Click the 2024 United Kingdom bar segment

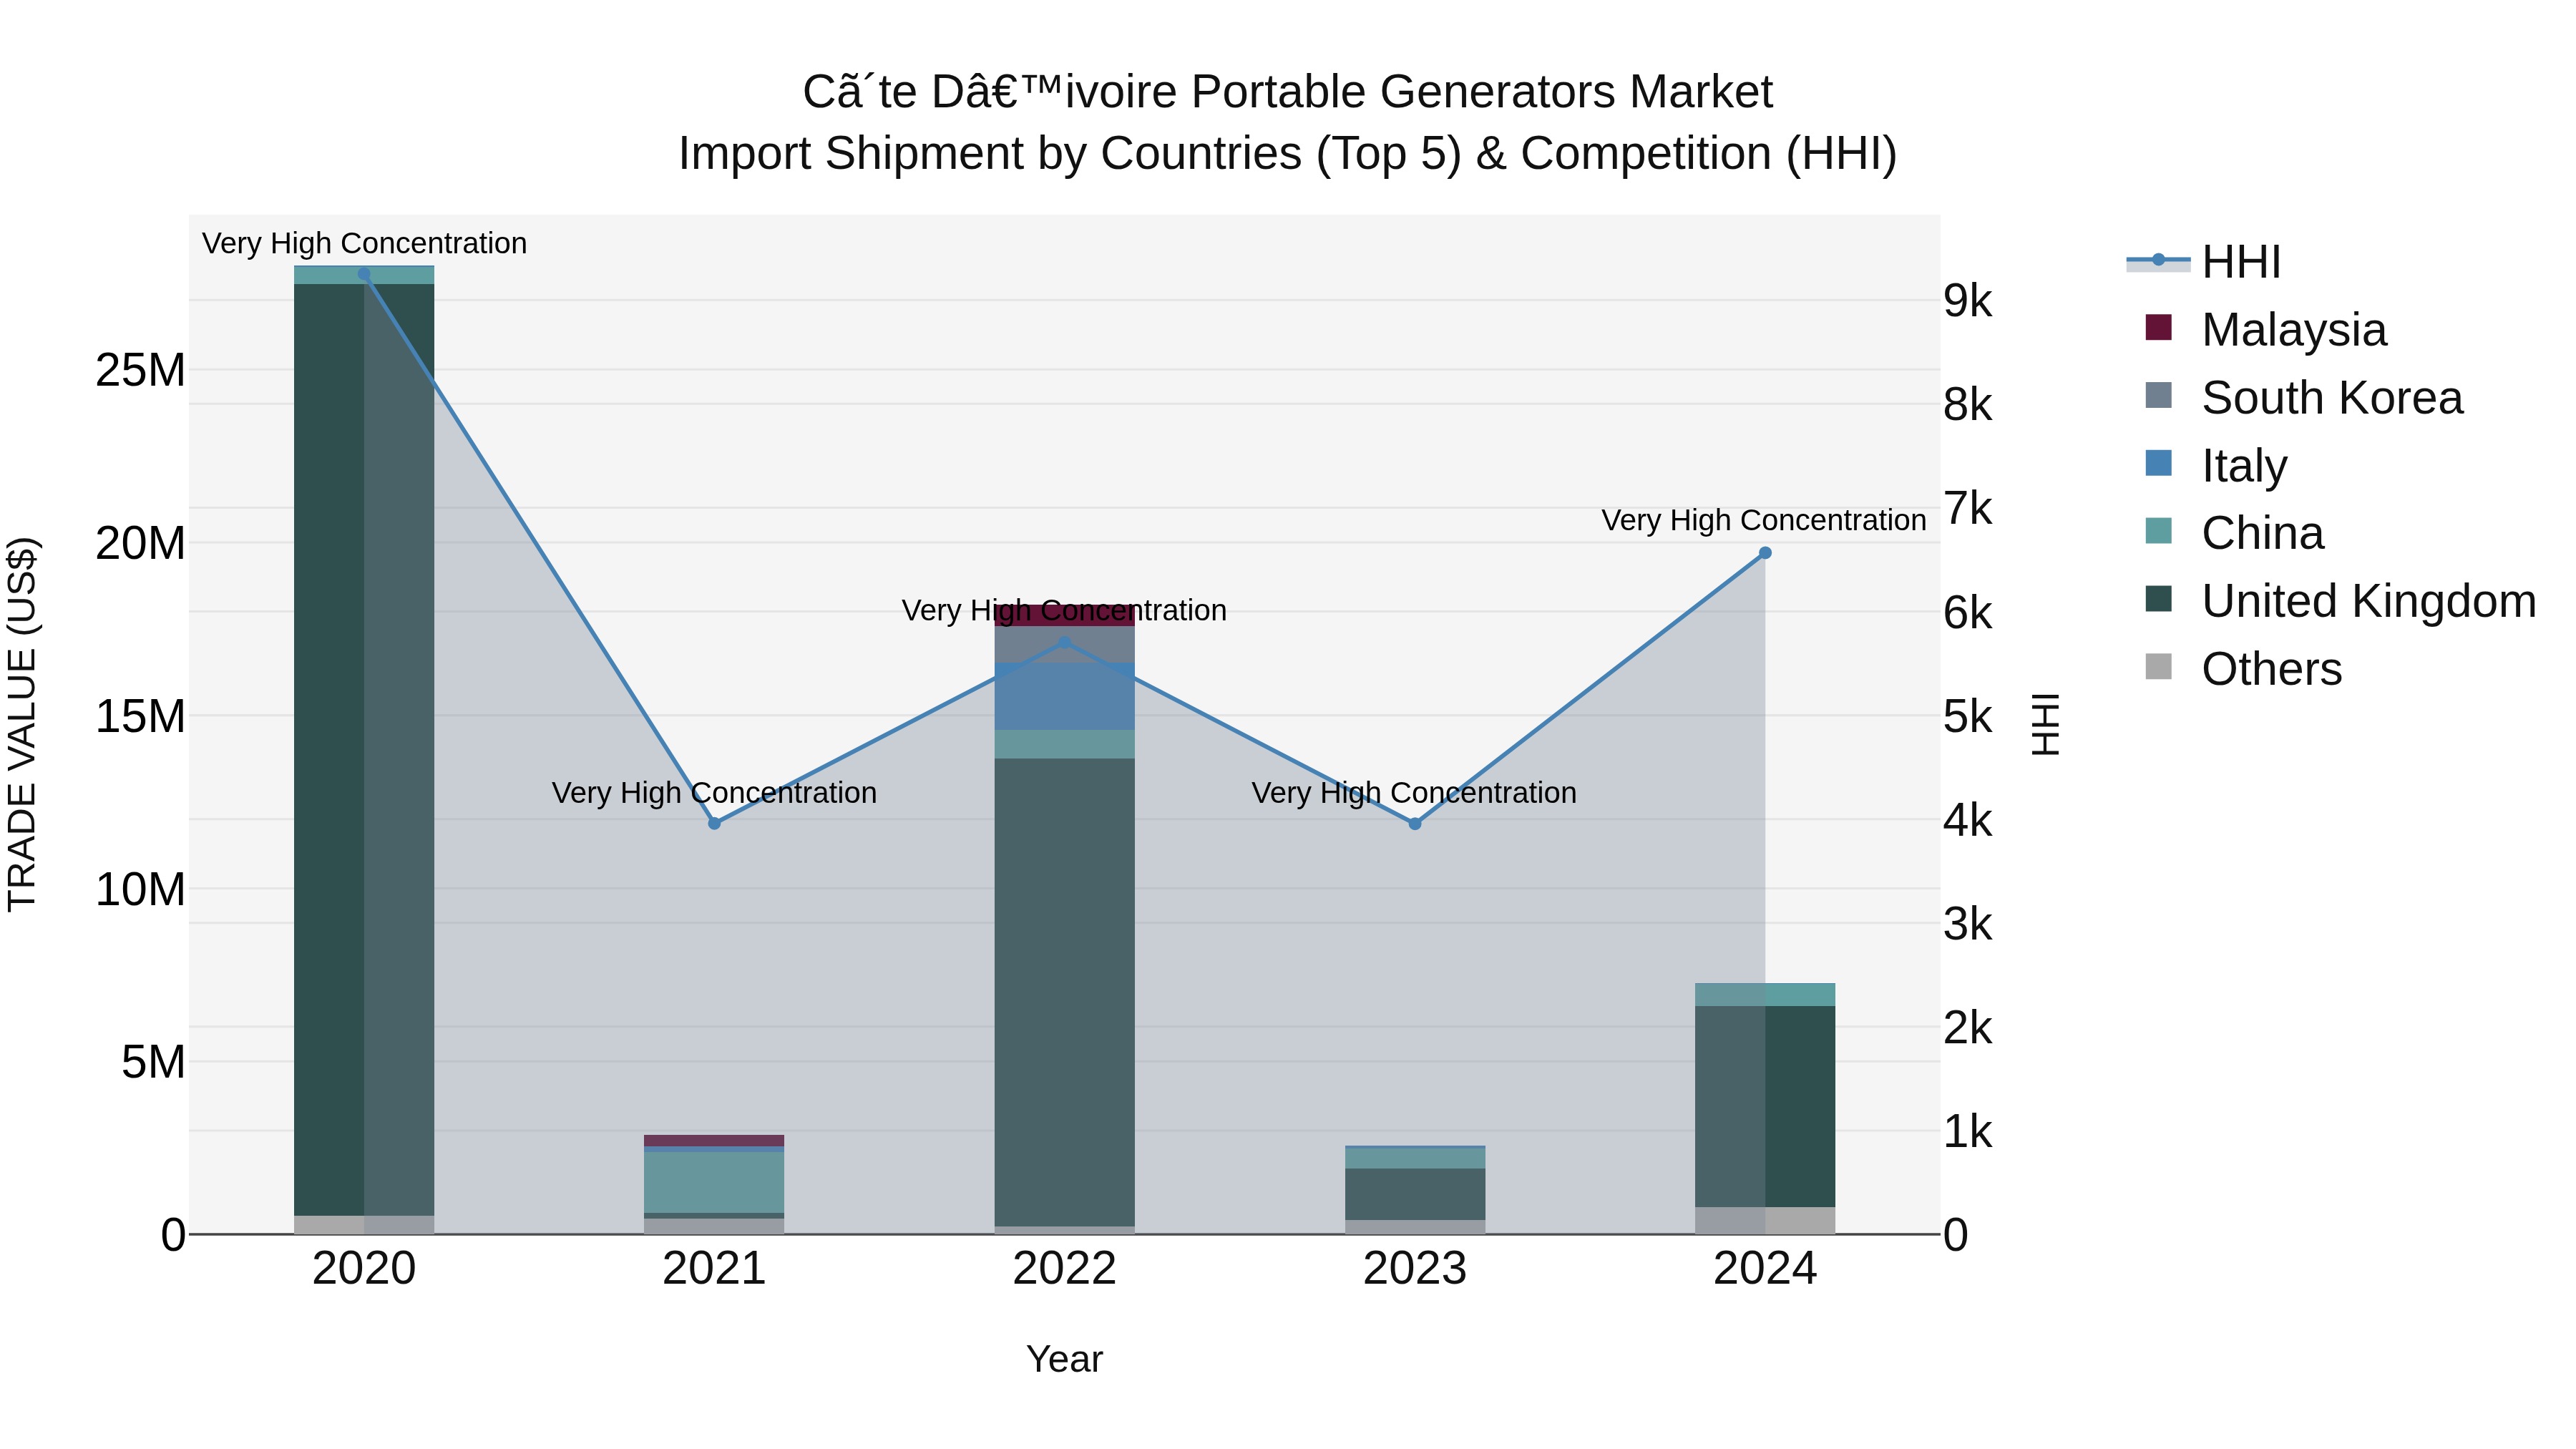coord(1765,1106)
